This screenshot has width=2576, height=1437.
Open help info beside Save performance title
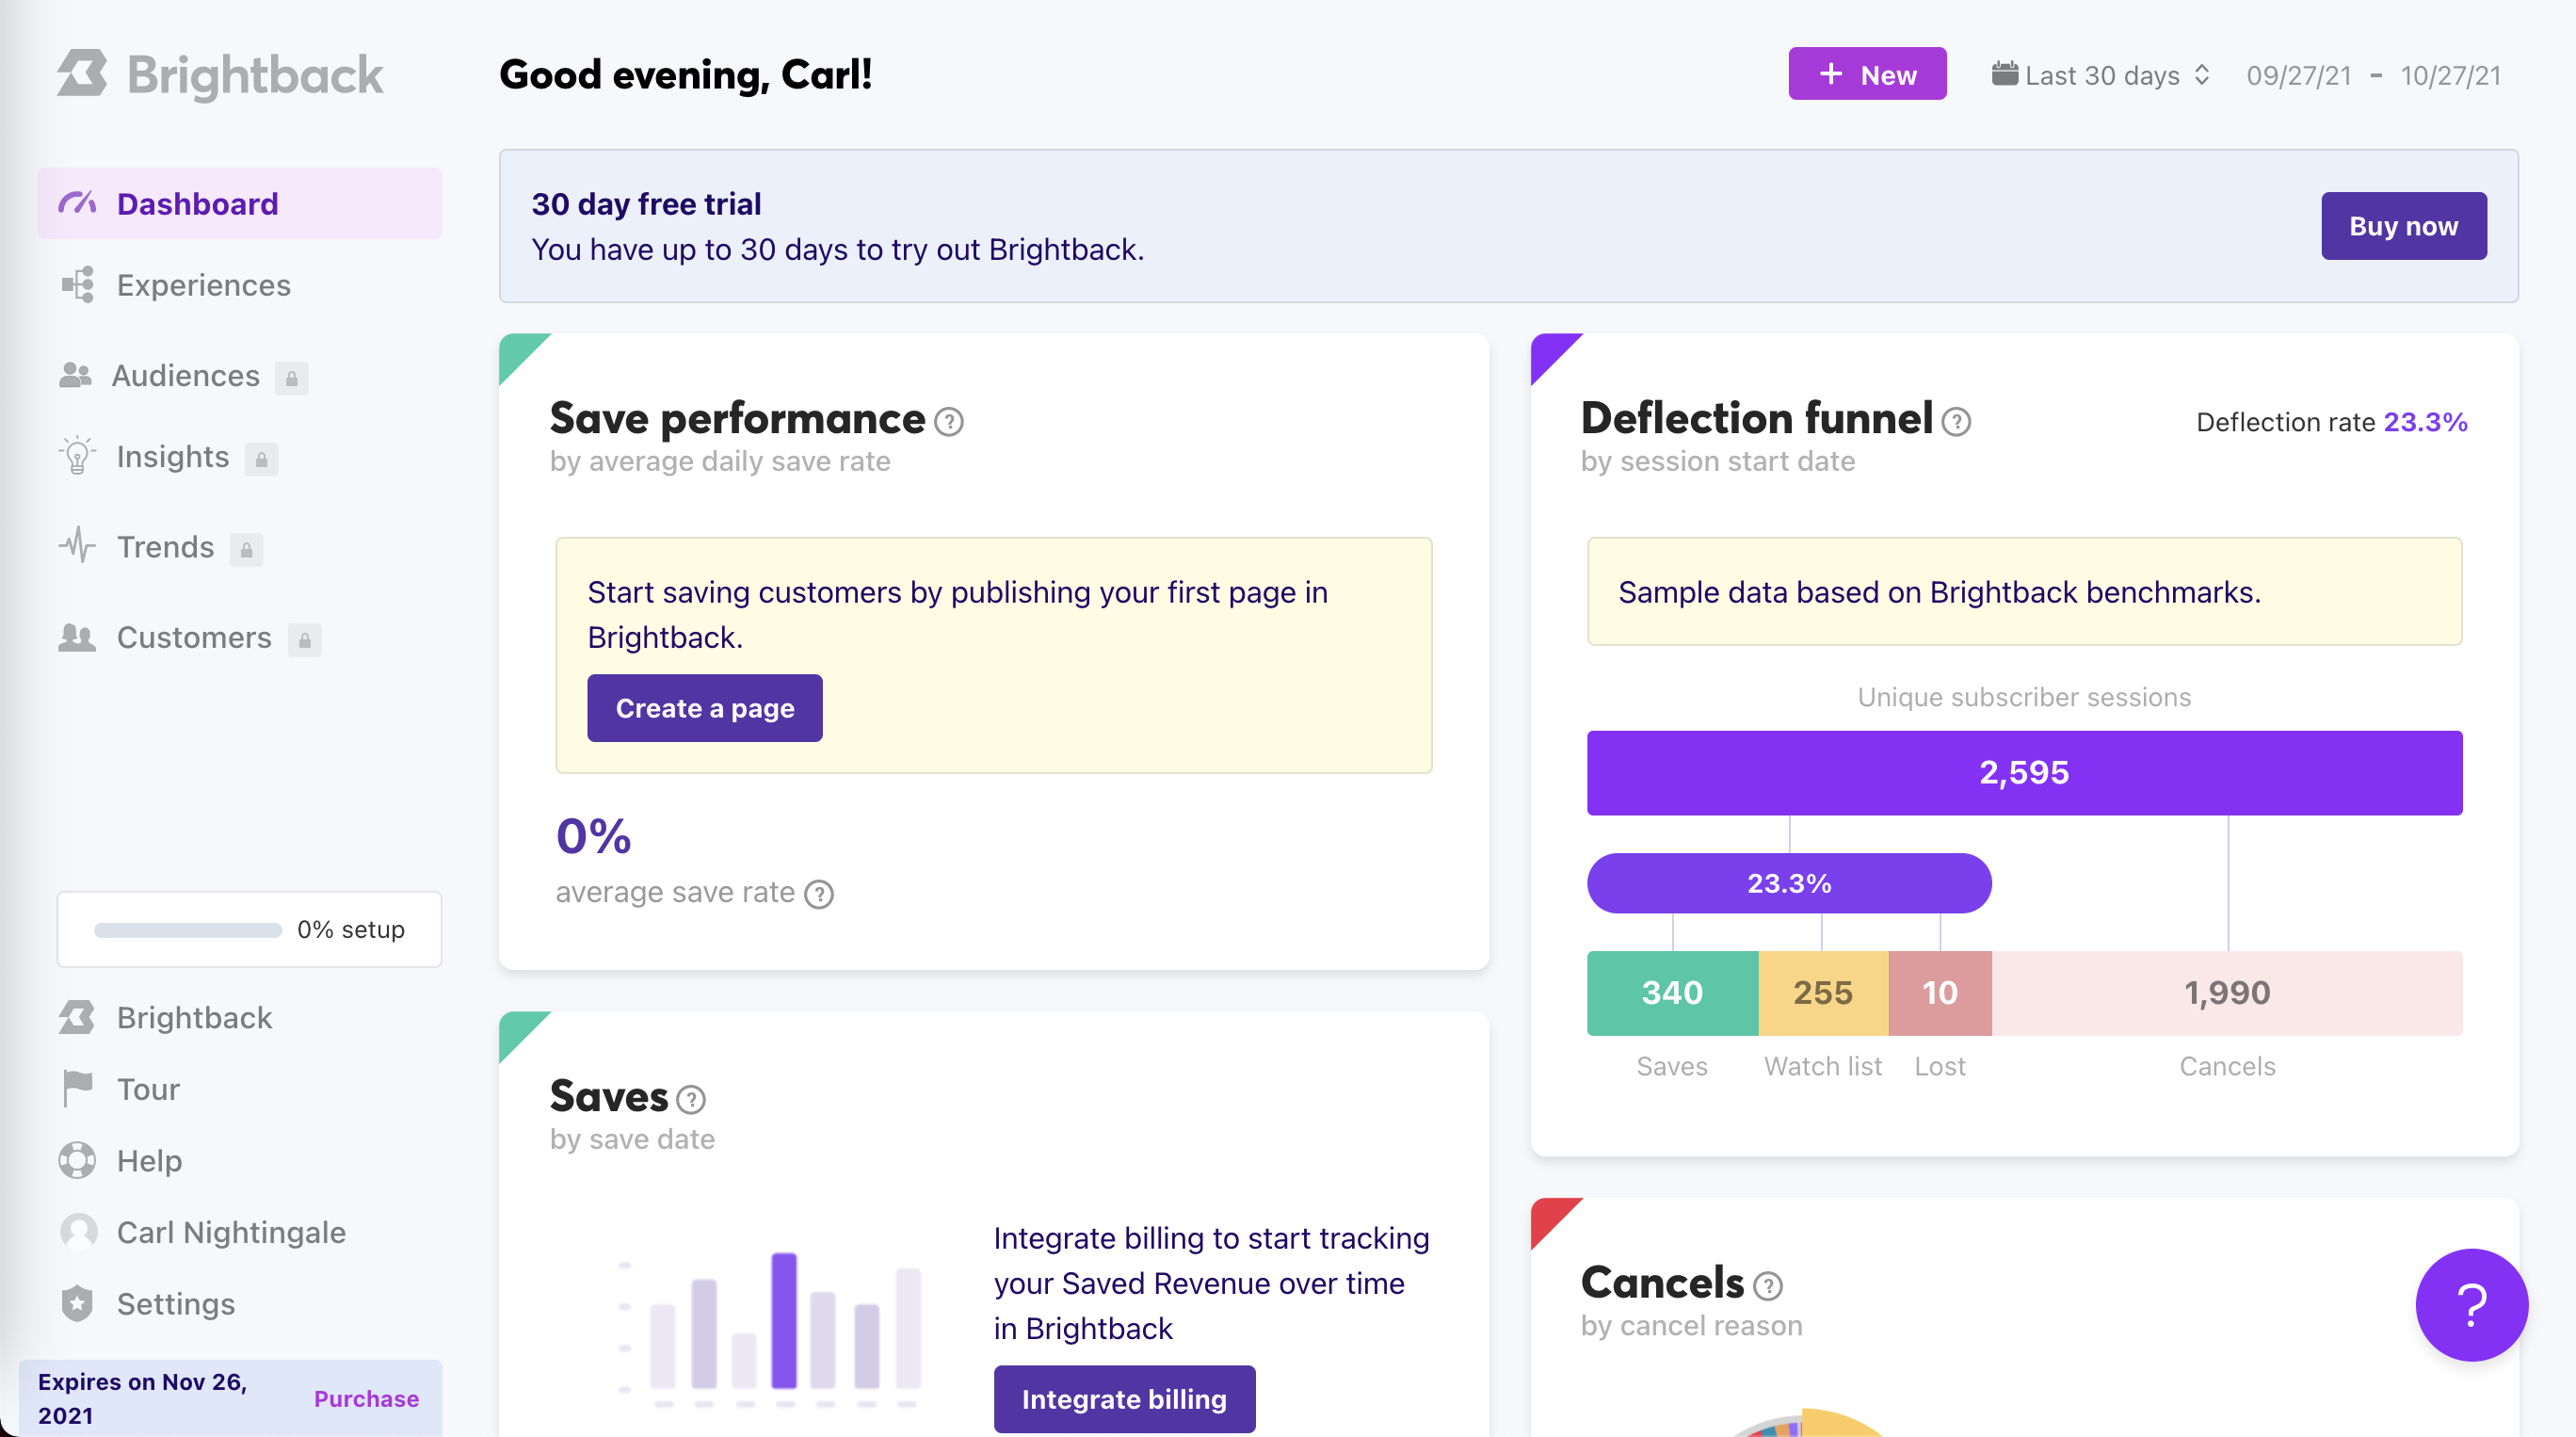[948, 422]
